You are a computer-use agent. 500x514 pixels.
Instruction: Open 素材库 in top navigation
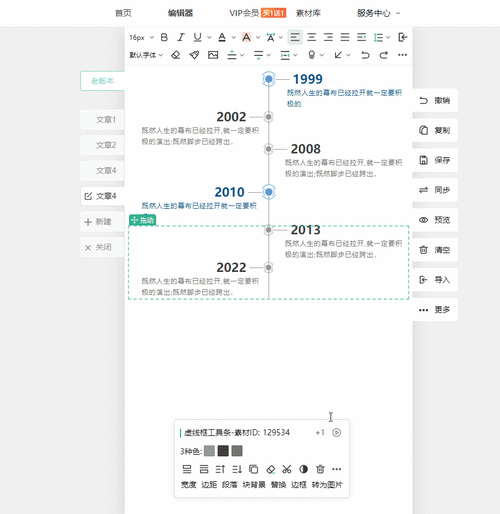point(308,13)
